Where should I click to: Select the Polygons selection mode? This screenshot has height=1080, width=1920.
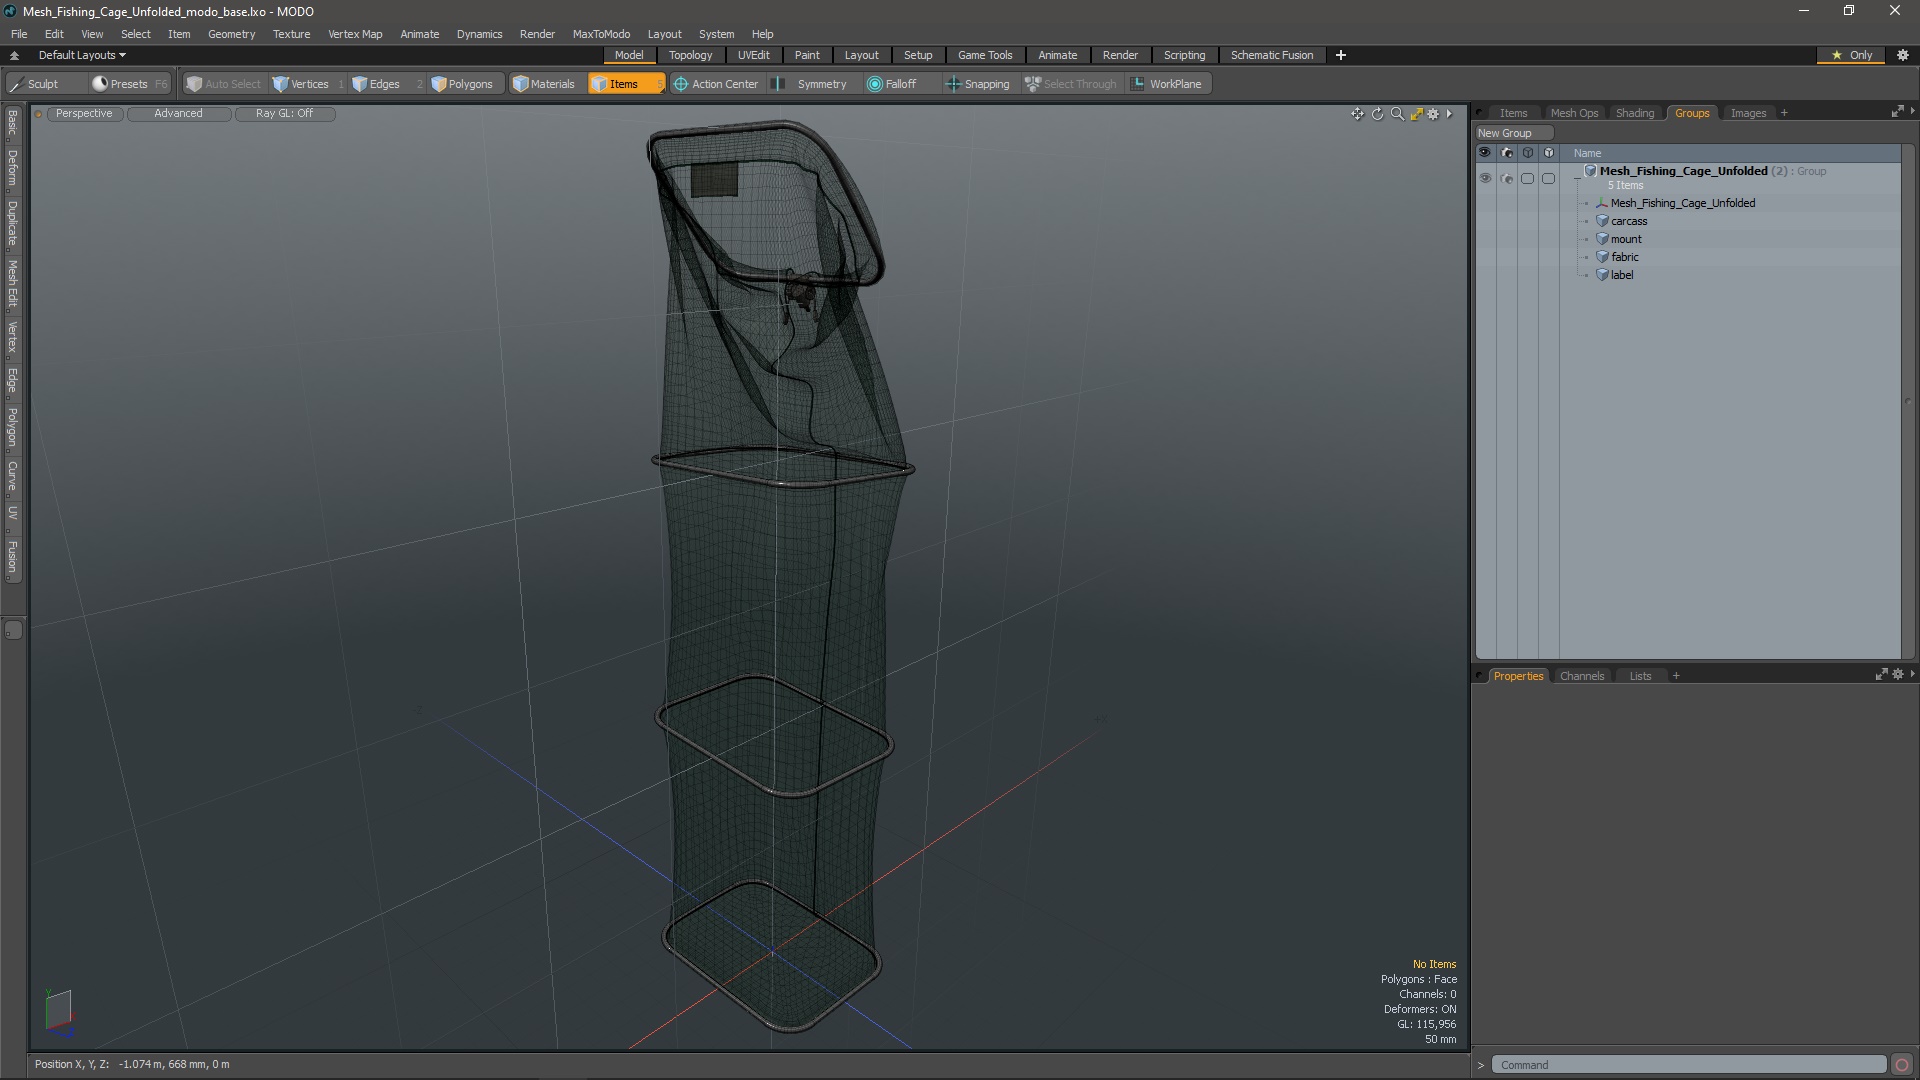click(x=462, y=83)
